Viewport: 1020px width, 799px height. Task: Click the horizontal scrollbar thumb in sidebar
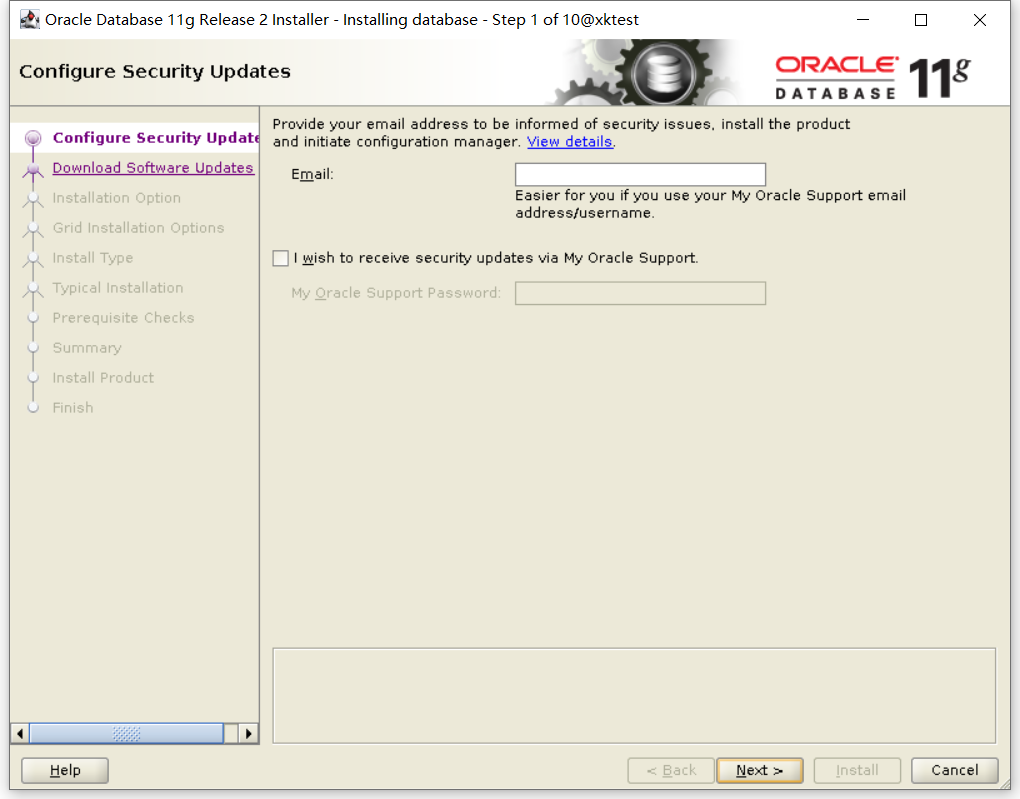click(126, 734)
